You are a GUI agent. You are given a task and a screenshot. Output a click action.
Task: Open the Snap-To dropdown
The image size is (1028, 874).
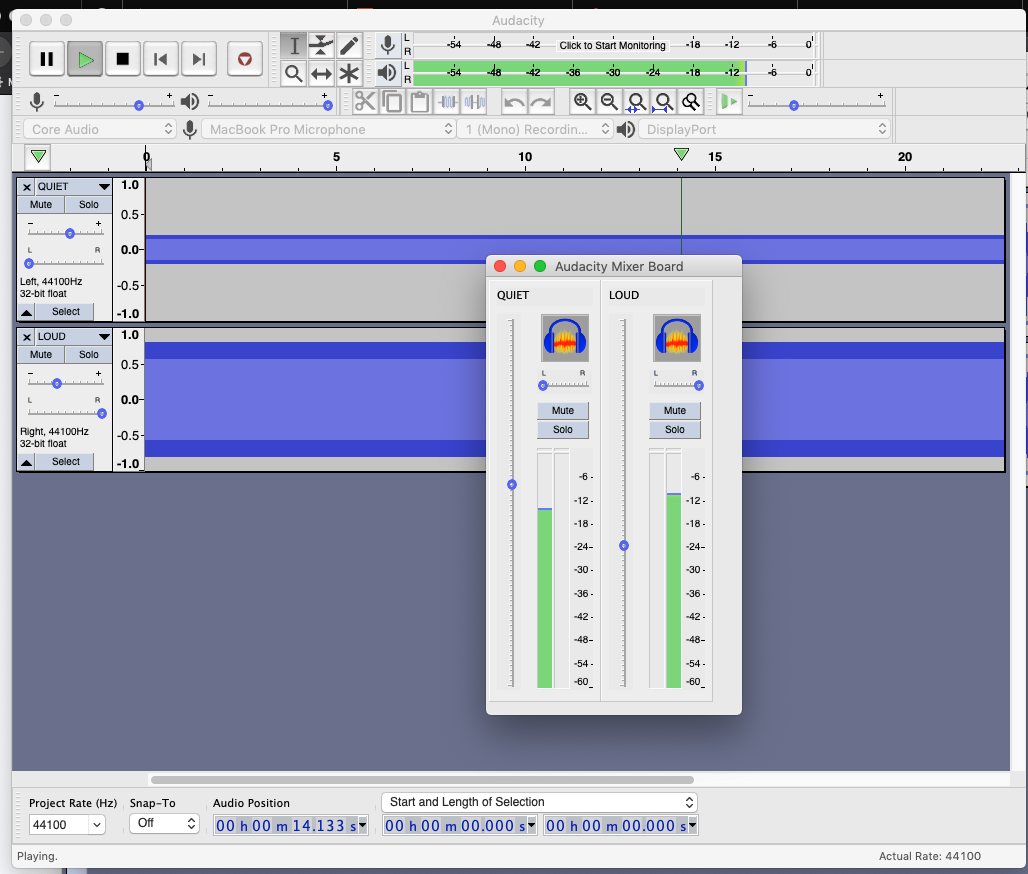(164, 825)
